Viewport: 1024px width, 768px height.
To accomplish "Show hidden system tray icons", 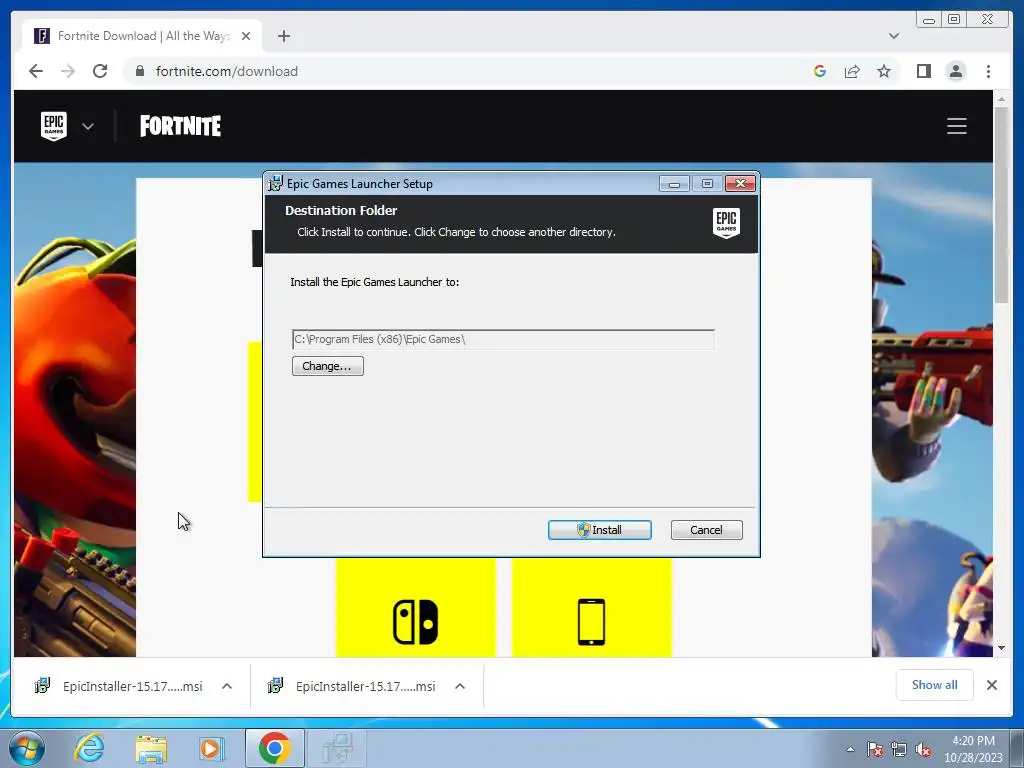I will tap(850, 749).
